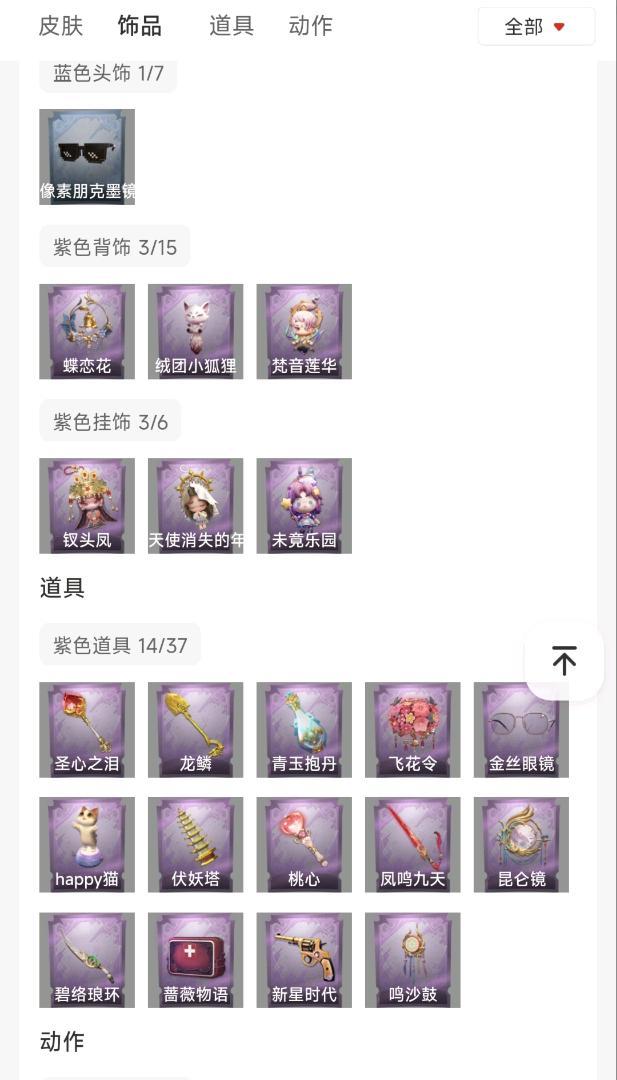Viewport: 617px width, 1080px height.
Task: Switch to the 道具 tab
Action: pos(231,26)
